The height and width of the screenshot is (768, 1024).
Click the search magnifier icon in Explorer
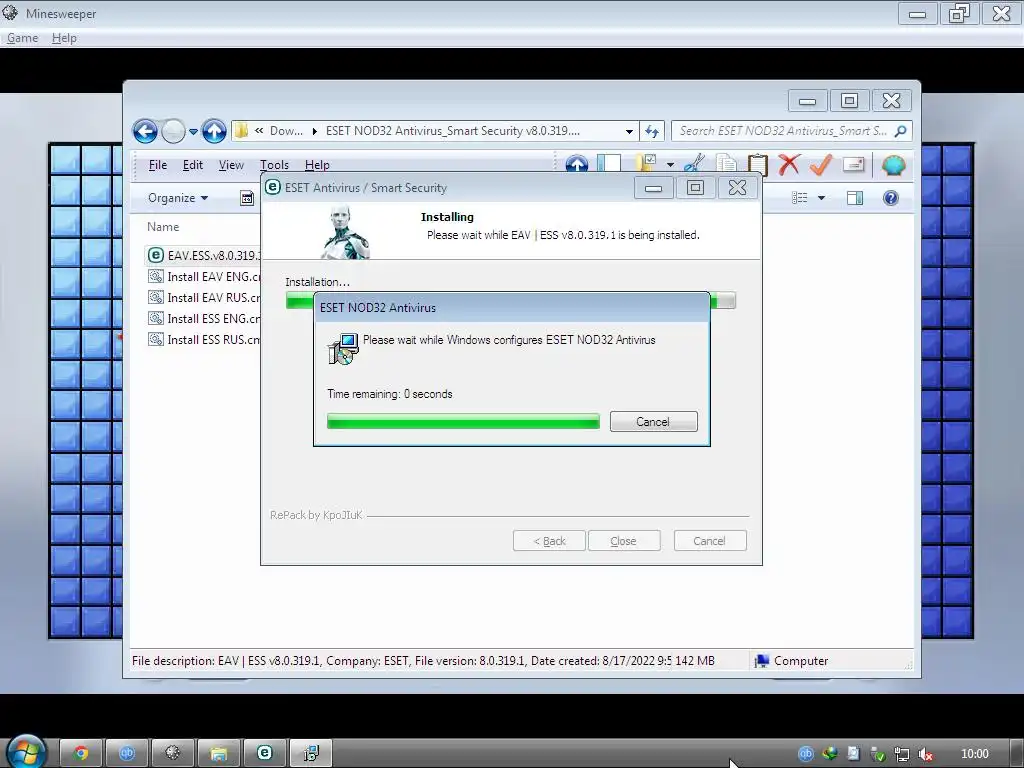point(901,131)
